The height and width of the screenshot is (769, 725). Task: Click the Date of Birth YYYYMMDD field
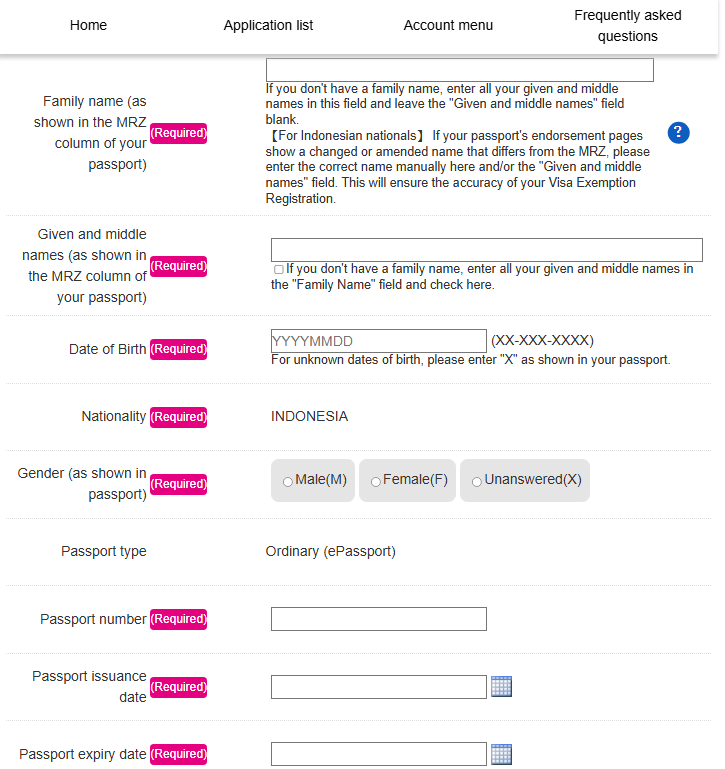point(378,341)
